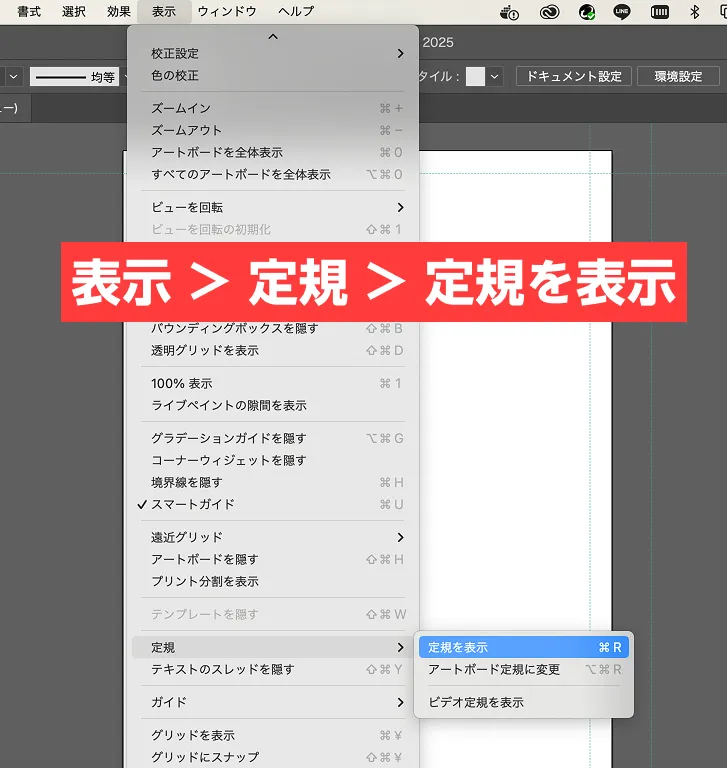Click the Wi-Fi icon in the menu bar

click(724, 12)
